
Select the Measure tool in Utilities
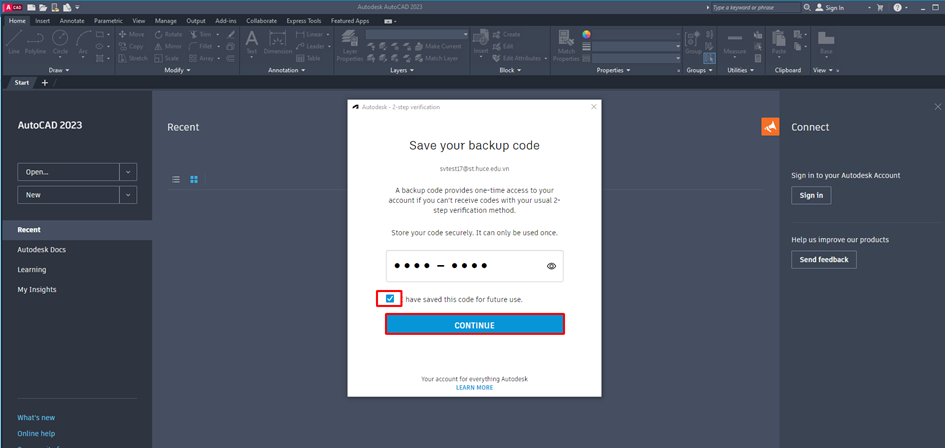[x=735, y=42]
